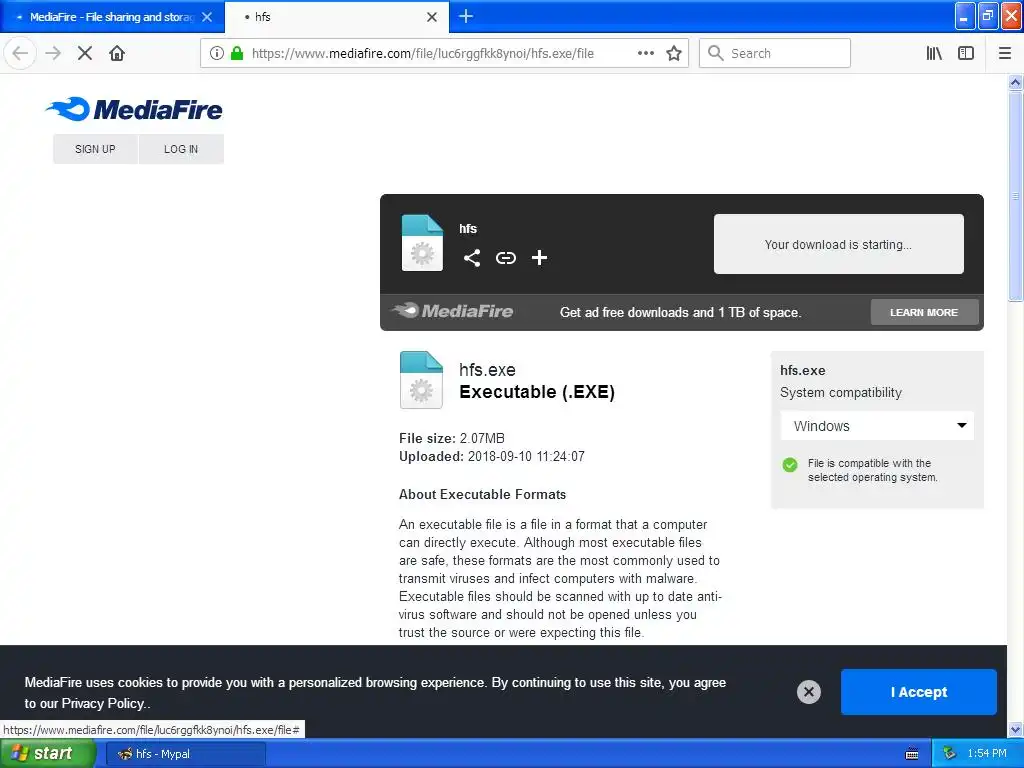Screen dimensions: 1024x768
Task: Click the share icon under hfs
Action: click(472, 258)
